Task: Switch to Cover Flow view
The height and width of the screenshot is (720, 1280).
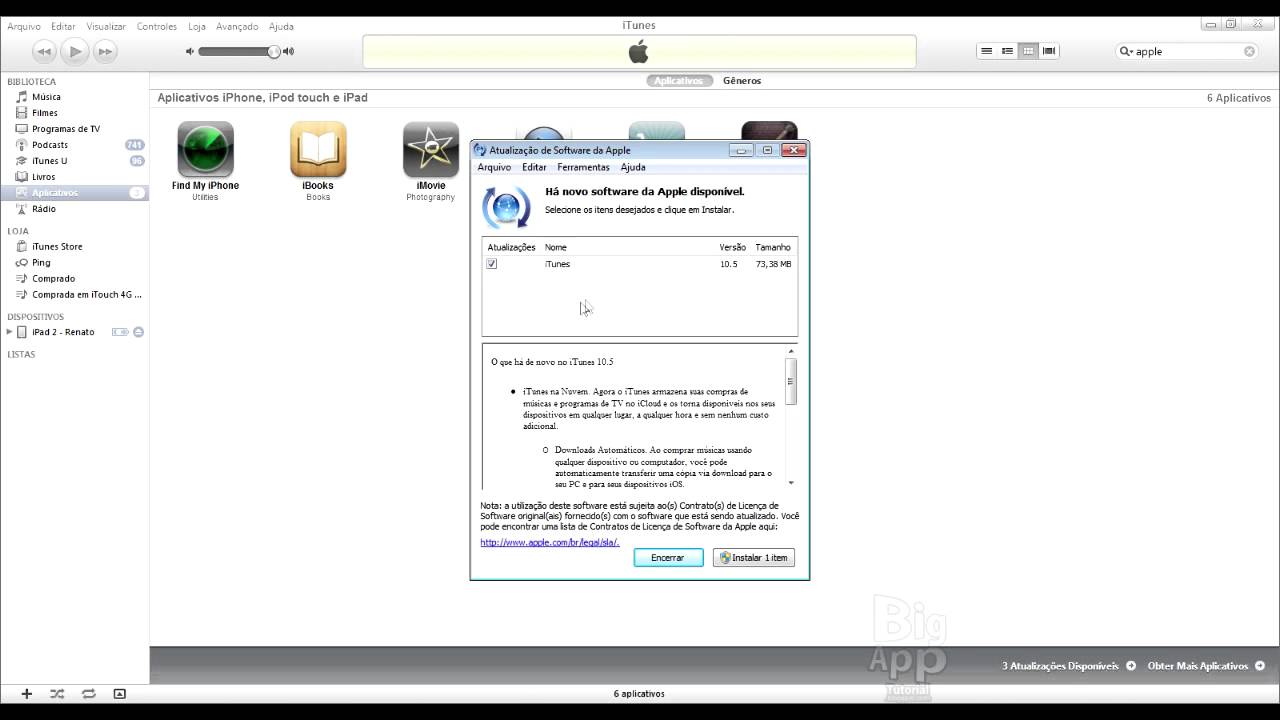Action: click(1049, 51)
